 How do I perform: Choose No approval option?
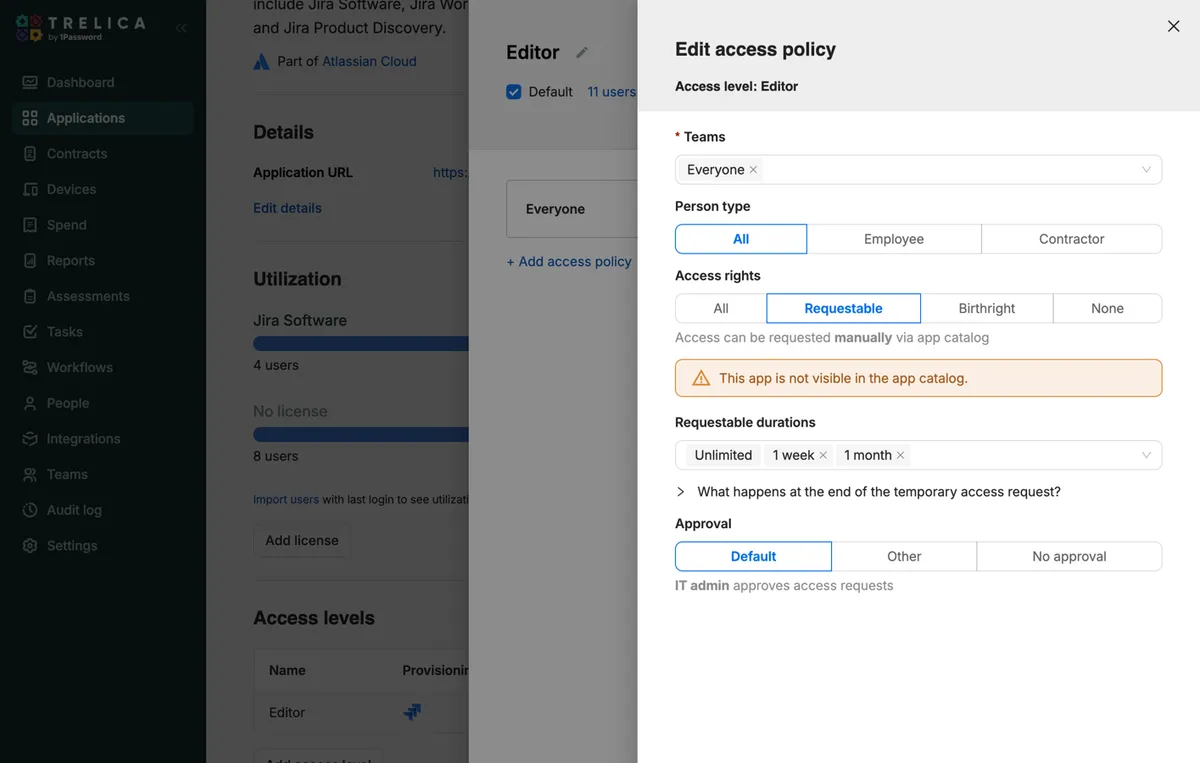[x=1070, y=556]
